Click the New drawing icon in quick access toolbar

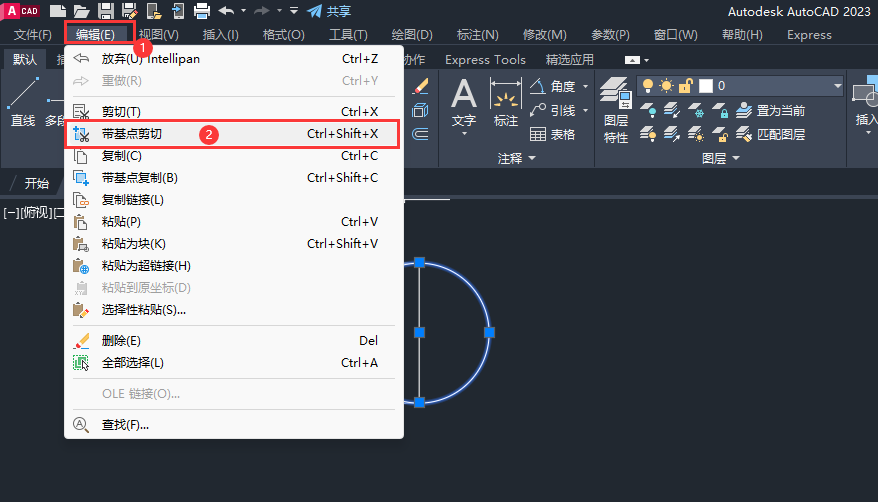point(58,11)
